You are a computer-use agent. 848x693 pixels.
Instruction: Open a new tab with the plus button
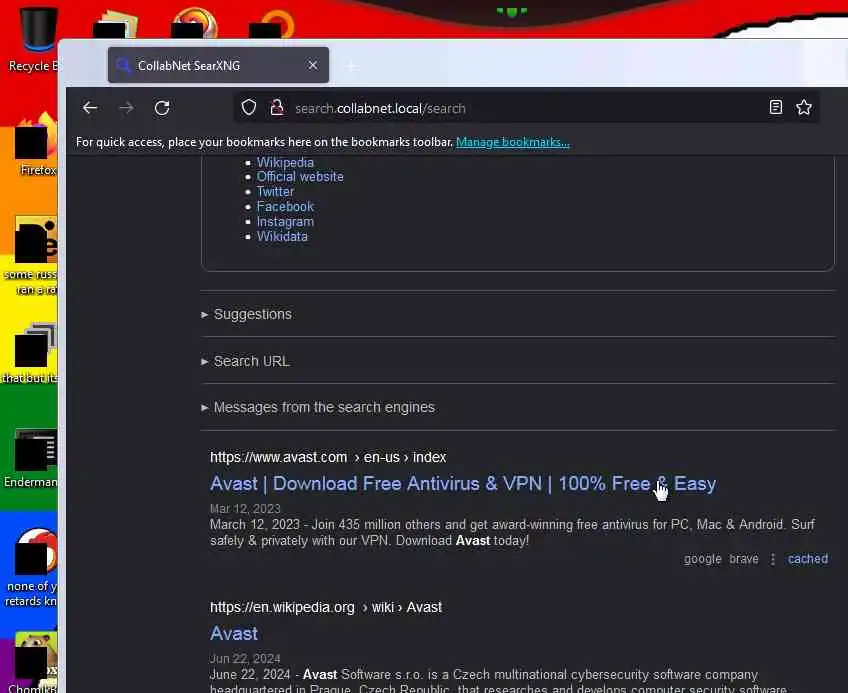[352, 67]
